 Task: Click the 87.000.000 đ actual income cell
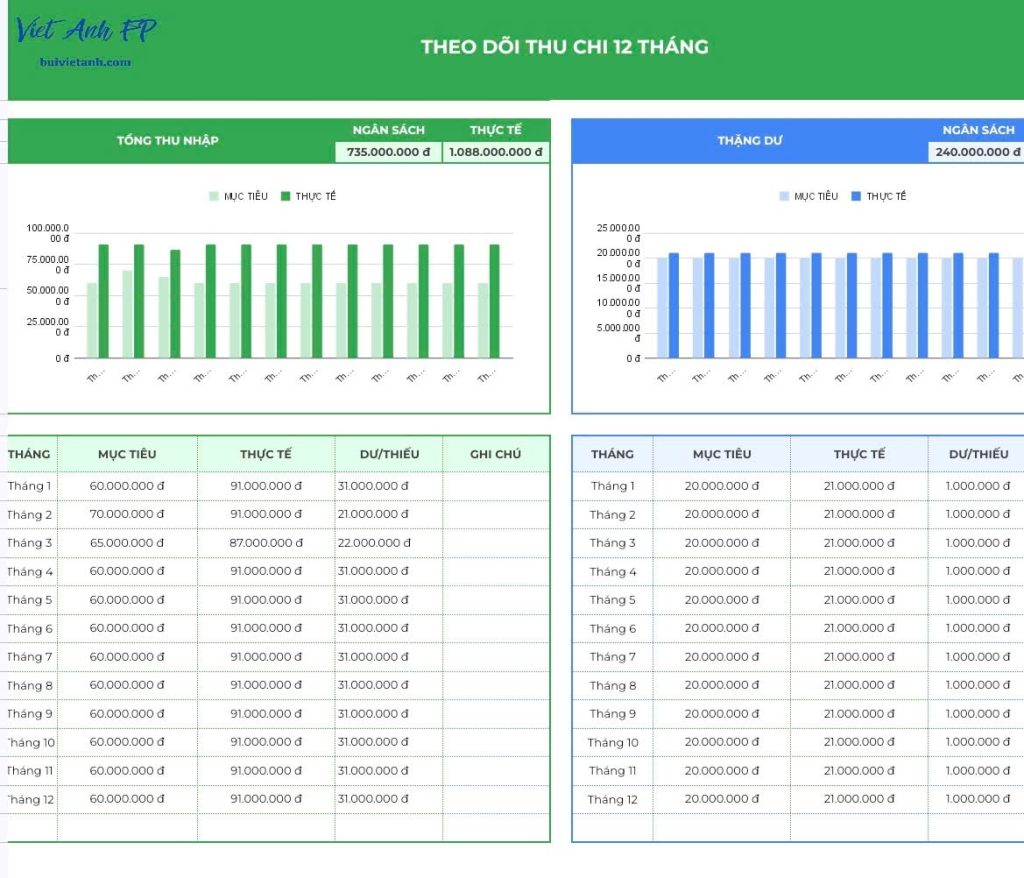click(266, 543)
